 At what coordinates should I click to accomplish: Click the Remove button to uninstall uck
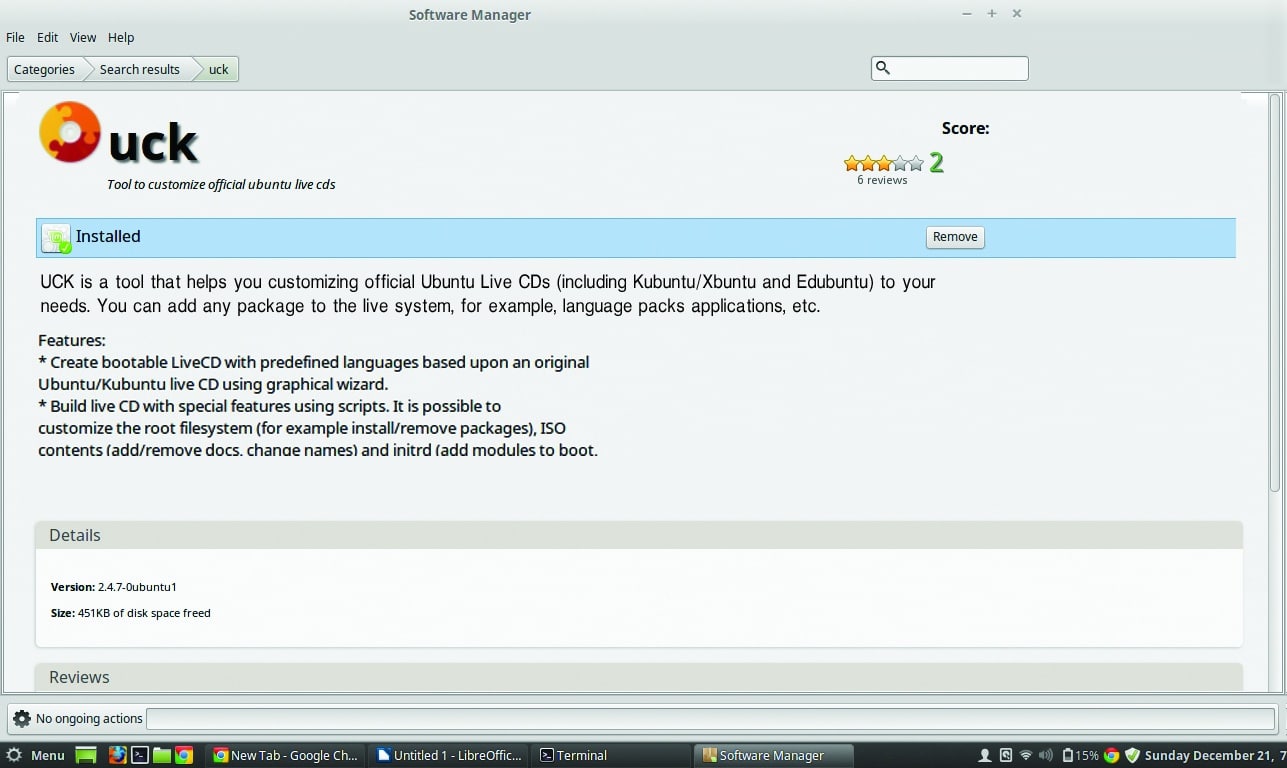954,237
